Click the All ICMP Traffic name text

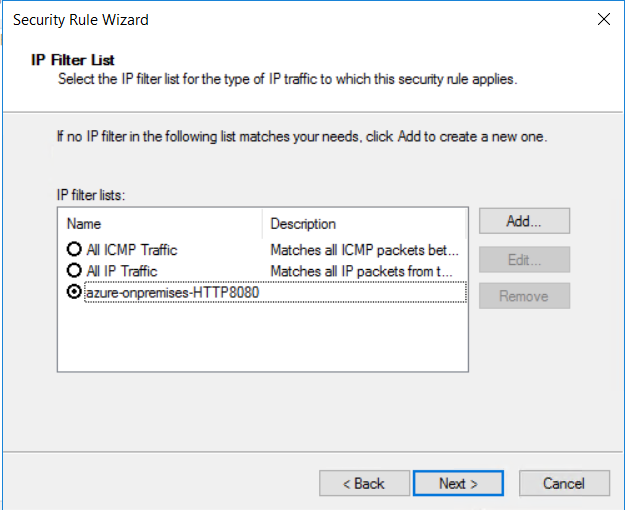click(132, 250)
